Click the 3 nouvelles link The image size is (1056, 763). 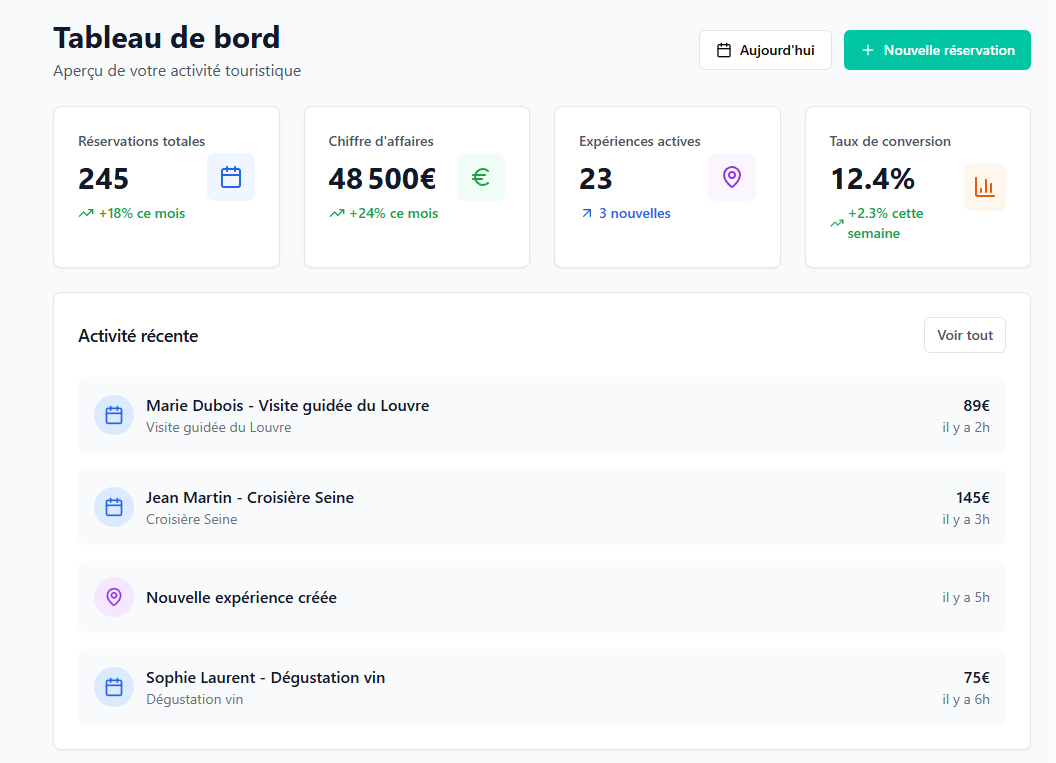tap(634, 213)
